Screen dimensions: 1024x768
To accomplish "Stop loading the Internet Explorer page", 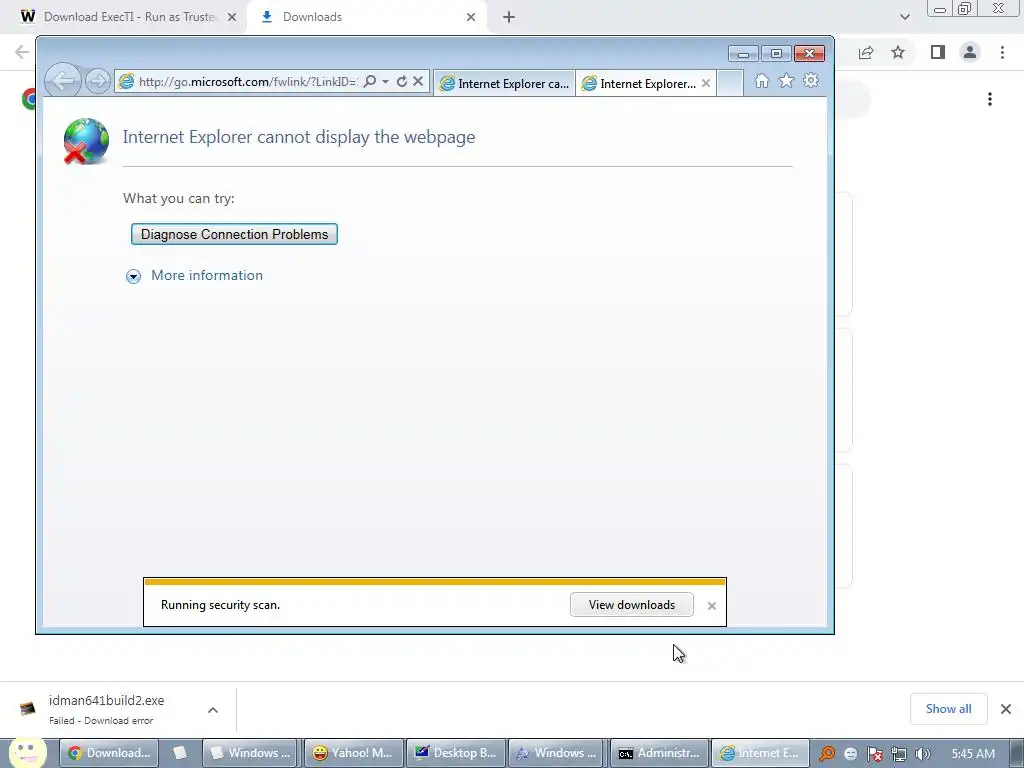I will (418, 82).
